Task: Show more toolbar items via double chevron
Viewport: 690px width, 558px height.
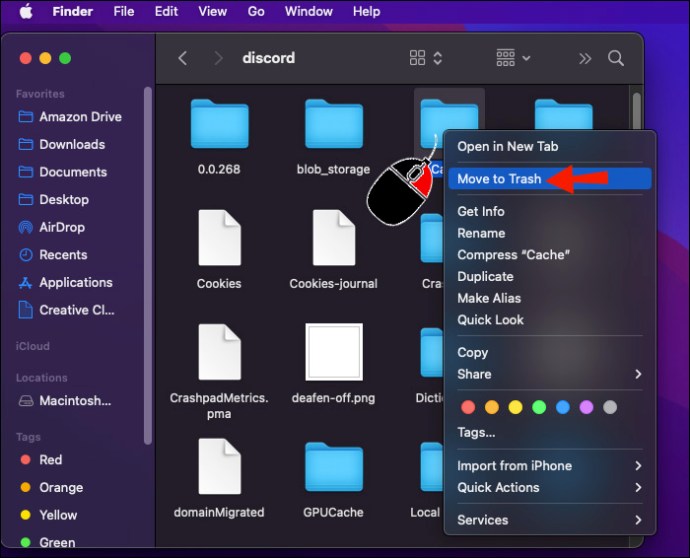Action: tap(585, 59)
